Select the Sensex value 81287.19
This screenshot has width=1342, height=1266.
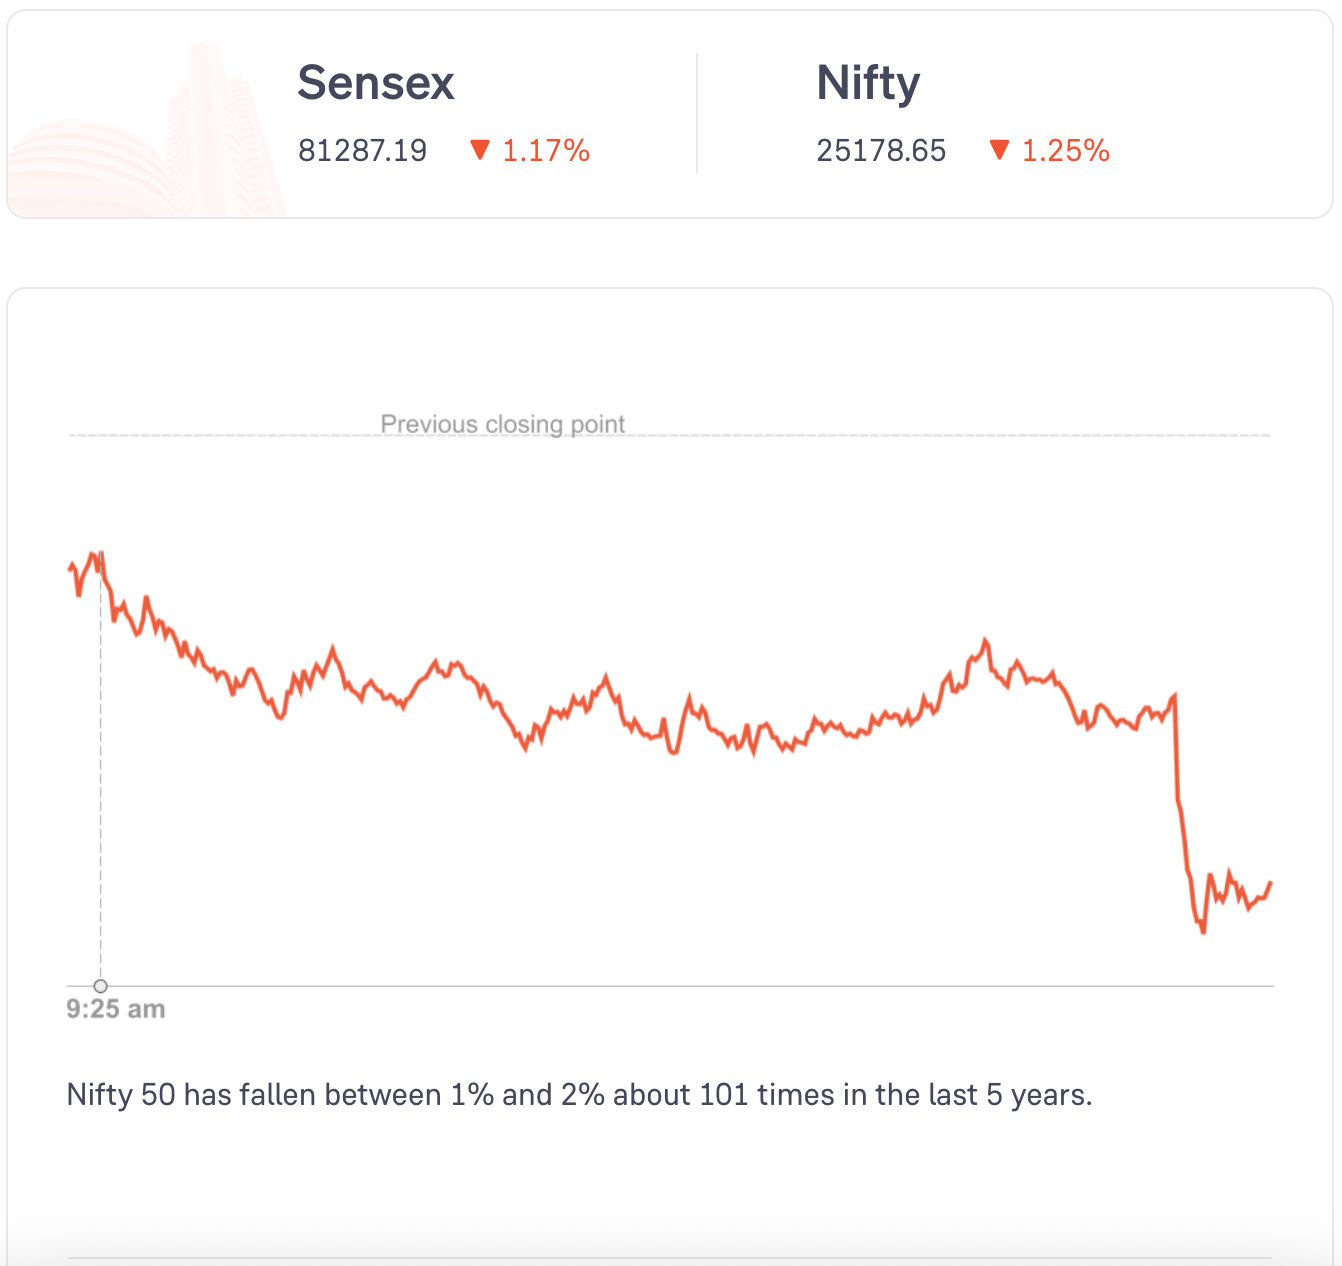[362, 151]
